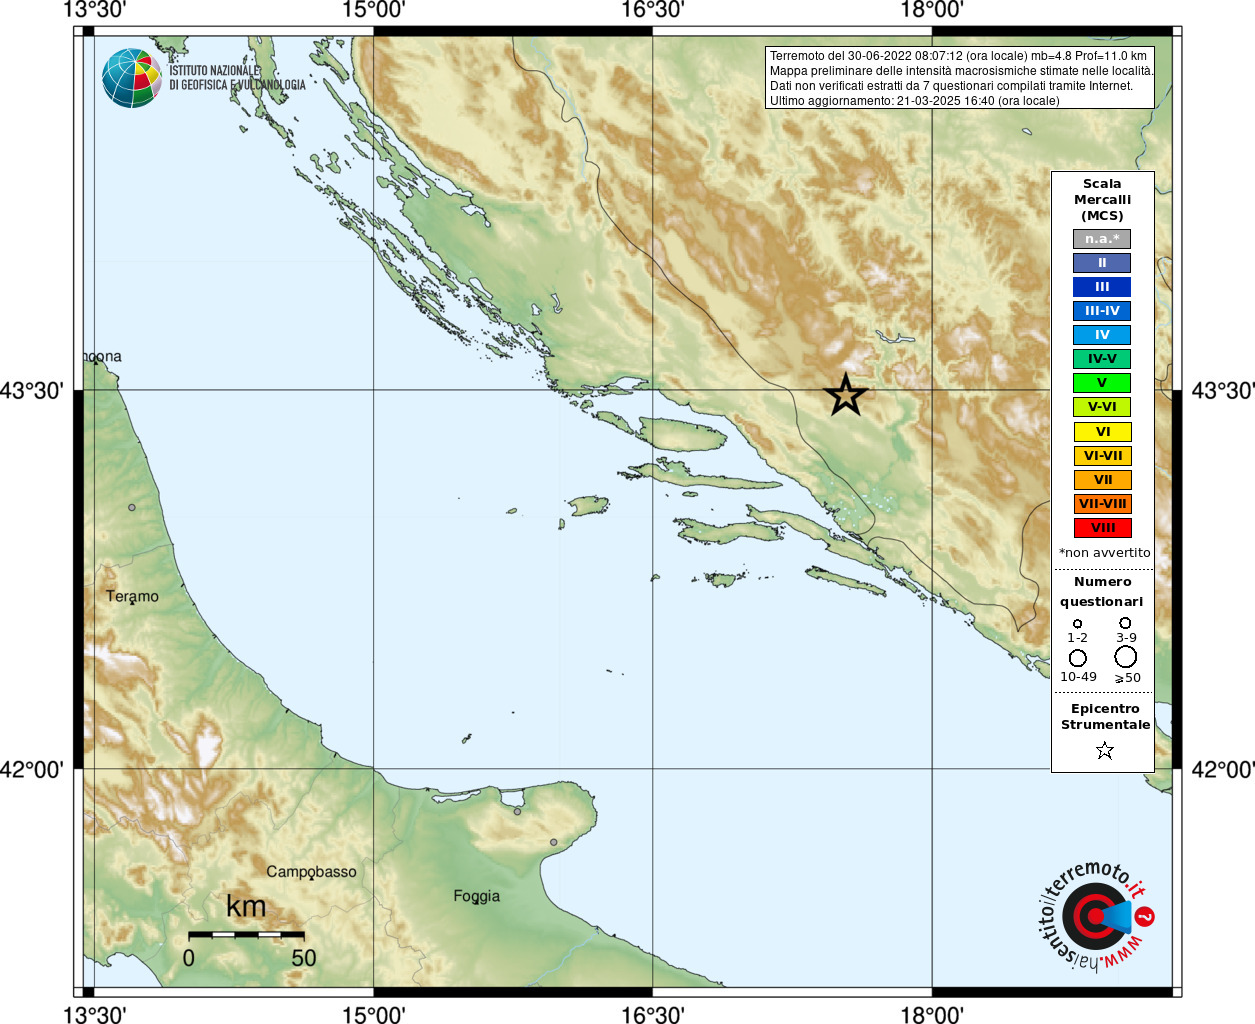Click the VII-VIII intensity swatch
Screen dimensions: 1255x1024
1102,504
